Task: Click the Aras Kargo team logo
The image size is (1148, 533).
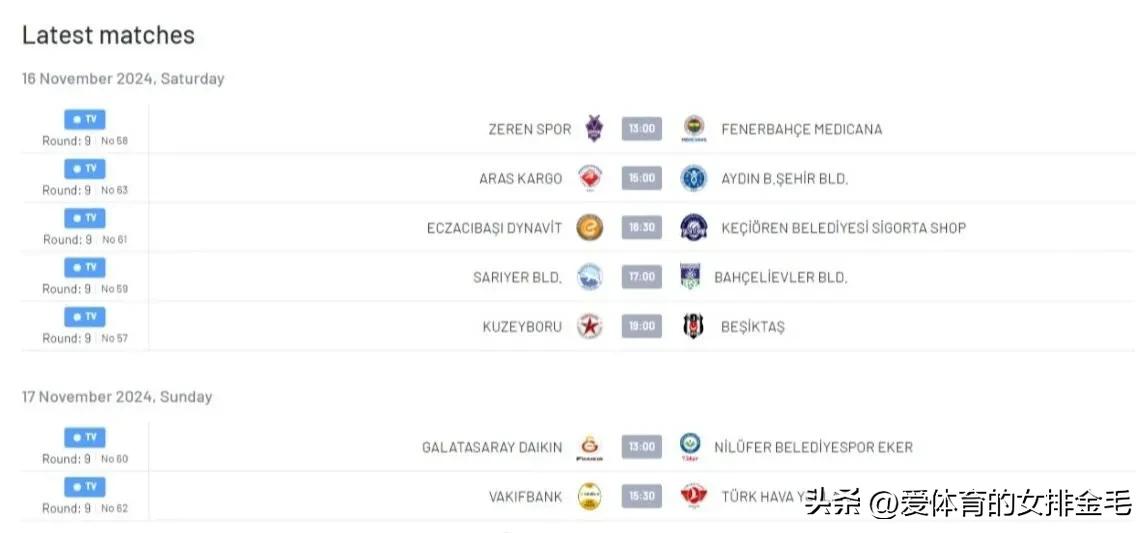Action: [x=589, y=178]
